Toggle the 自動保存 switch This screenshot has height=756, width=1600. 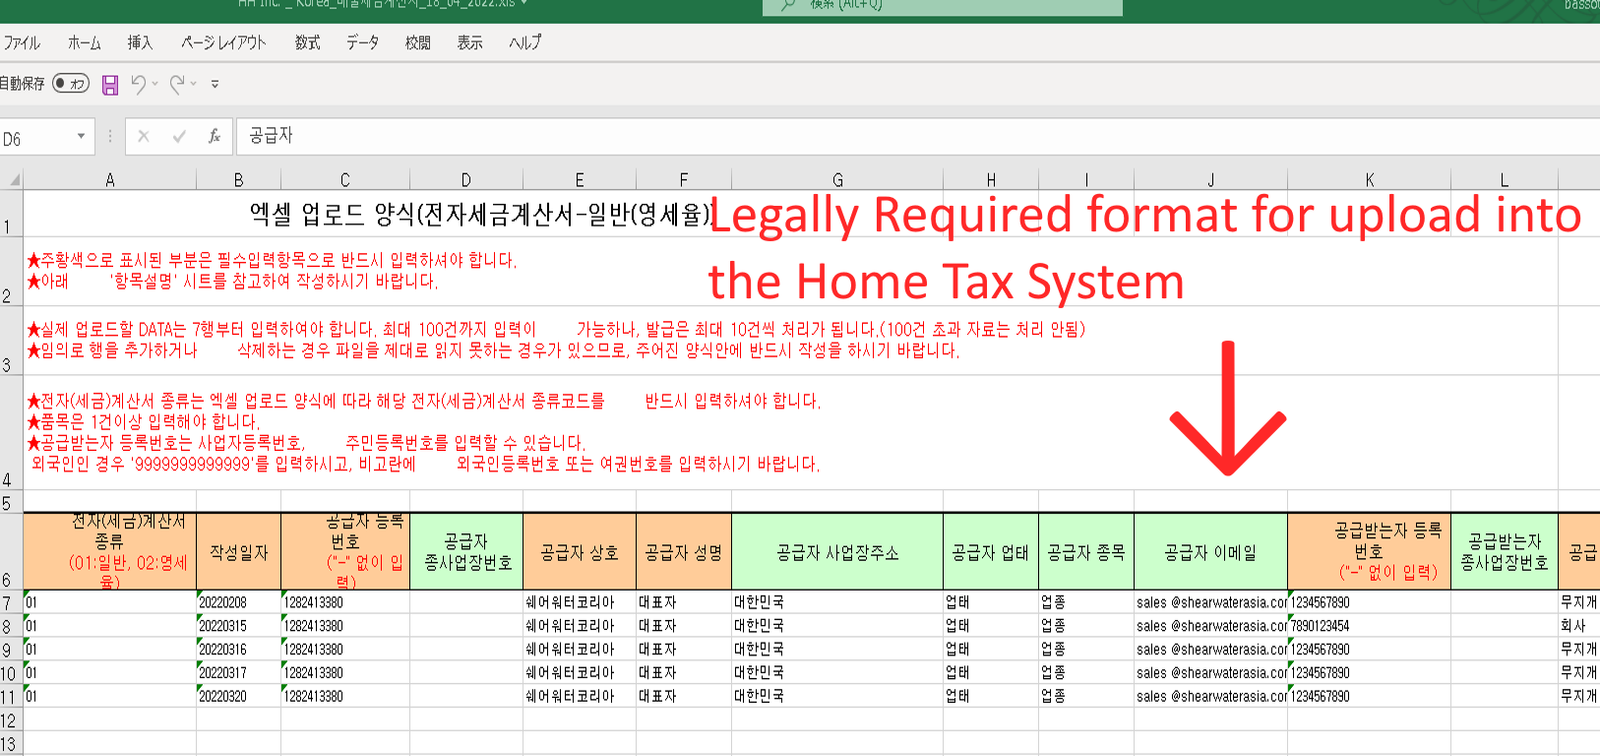point(71,84)
